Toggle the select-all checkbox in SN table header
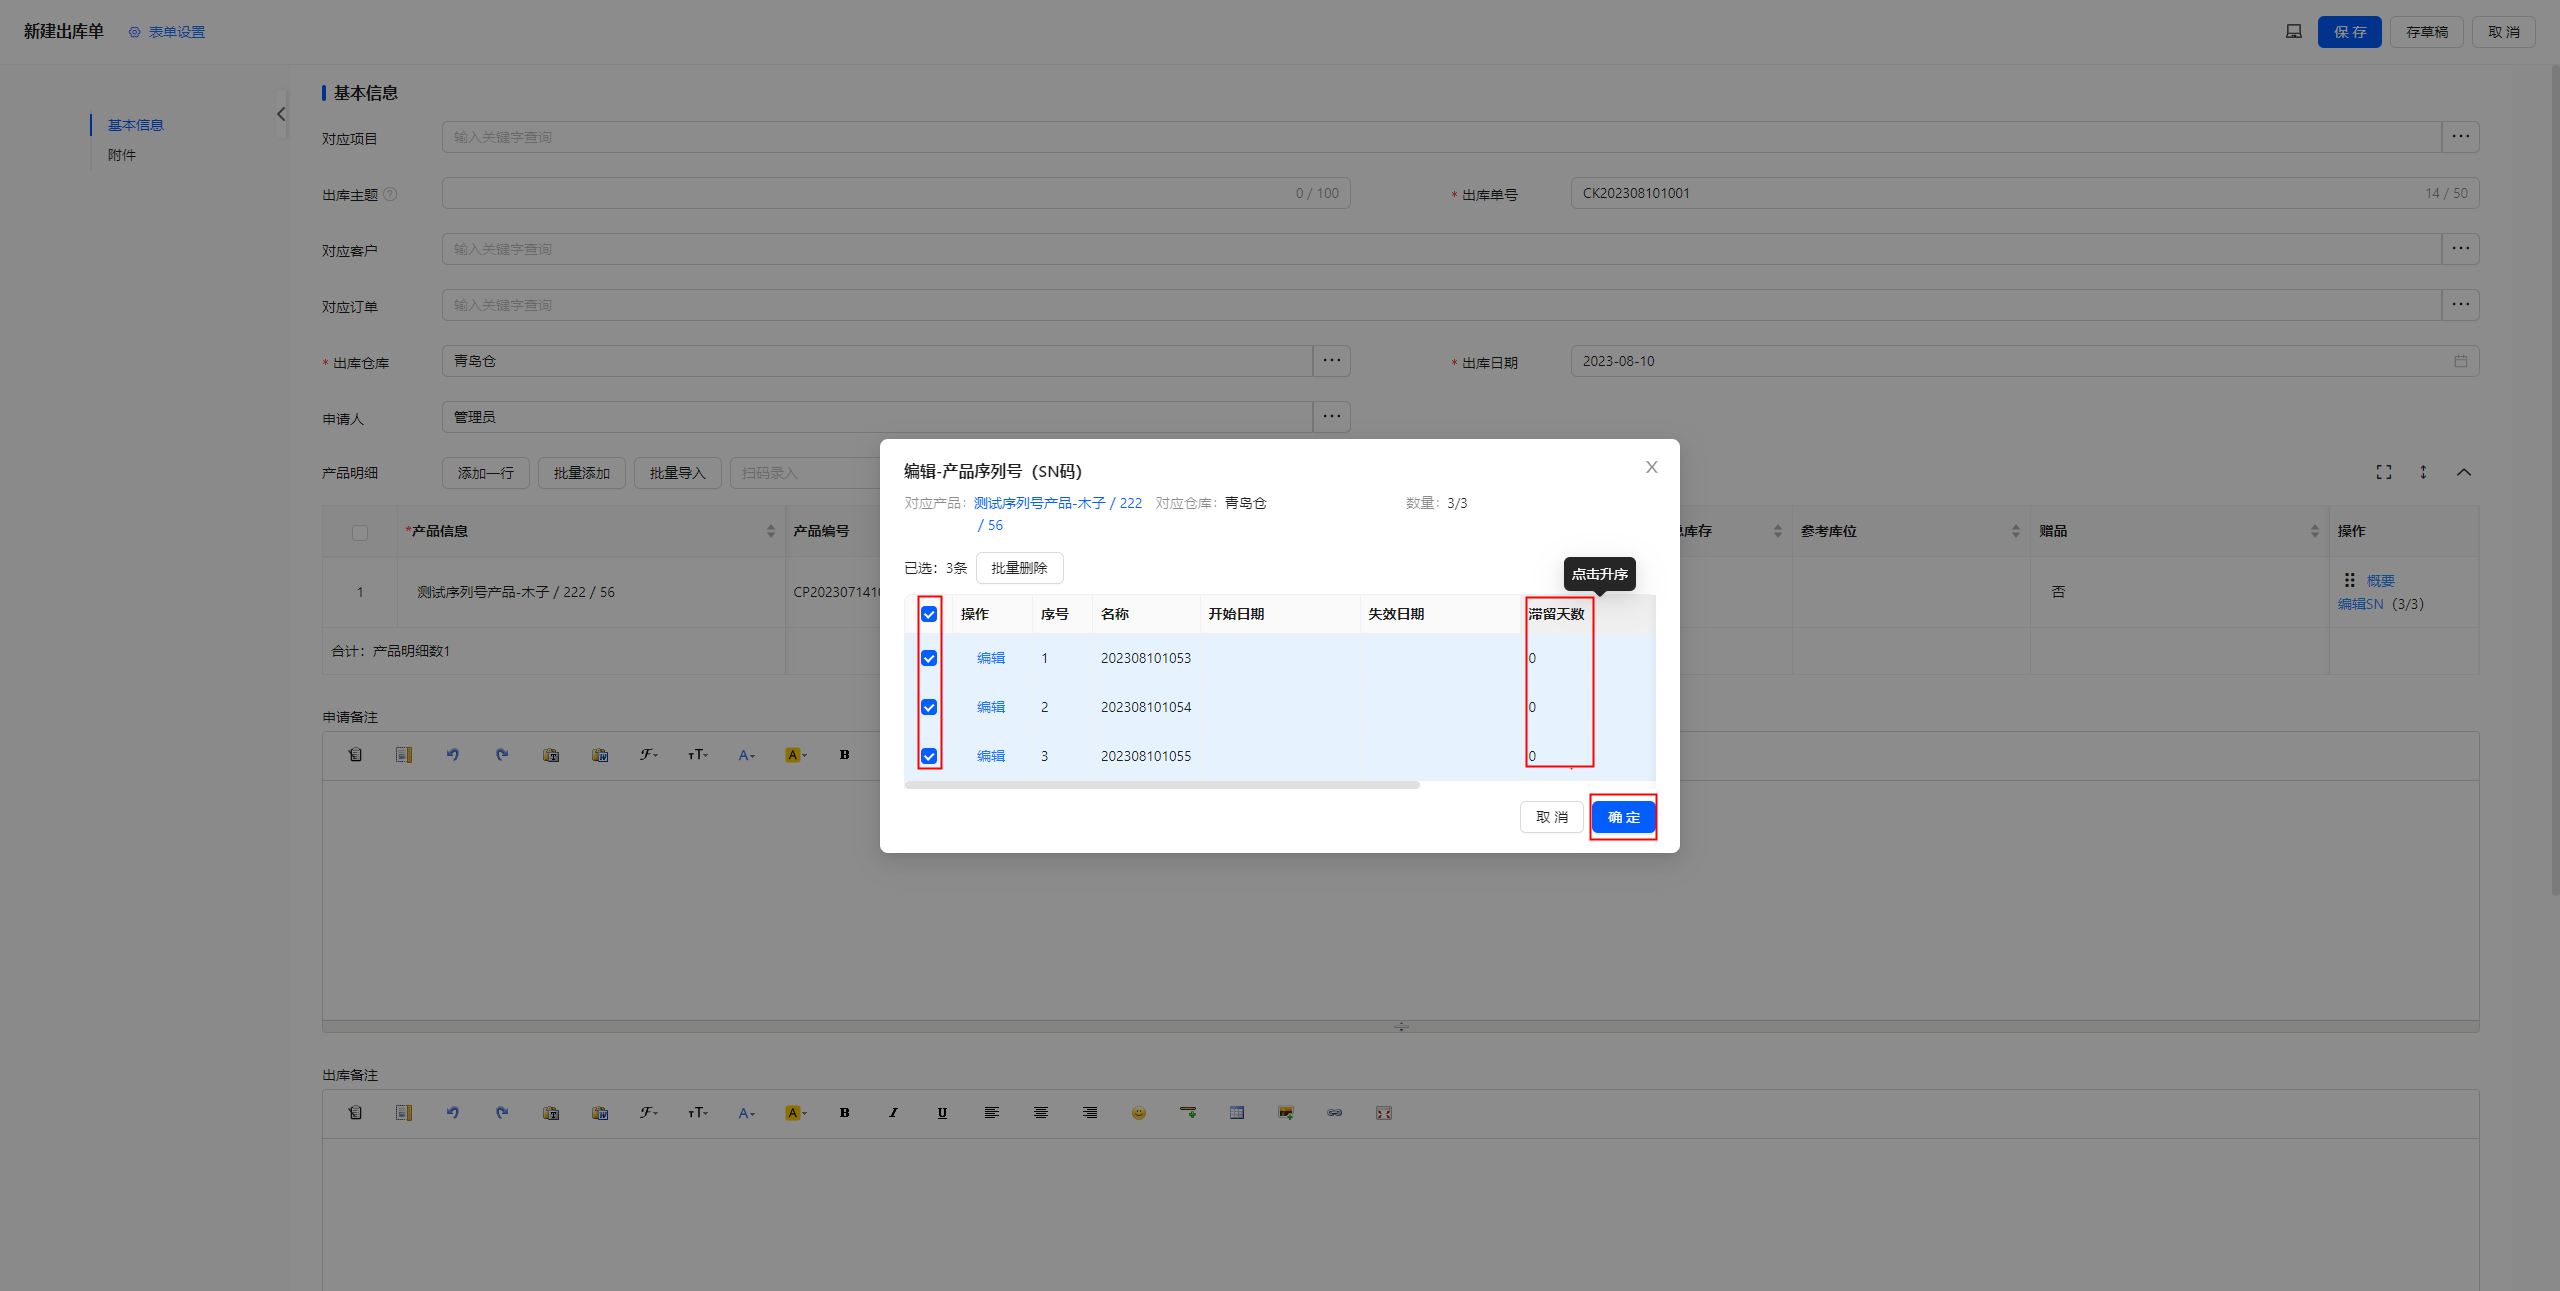2560x1291 pixels. pos(929,614)
